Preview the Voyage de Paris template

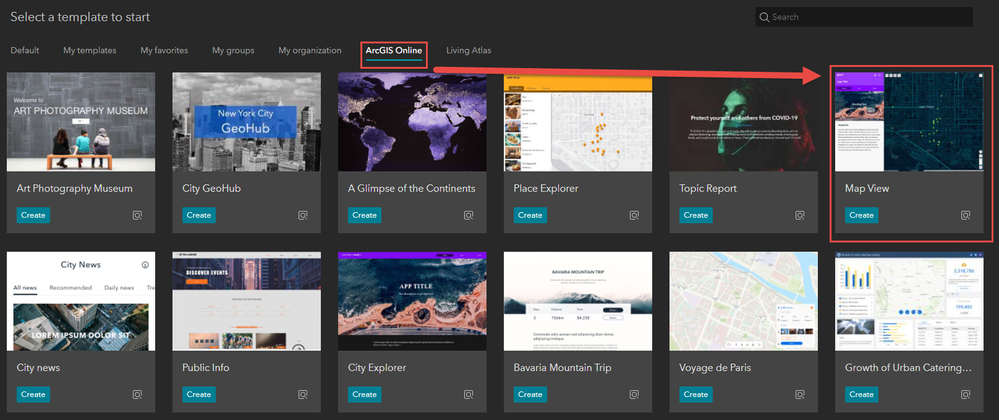coord(800,395)
